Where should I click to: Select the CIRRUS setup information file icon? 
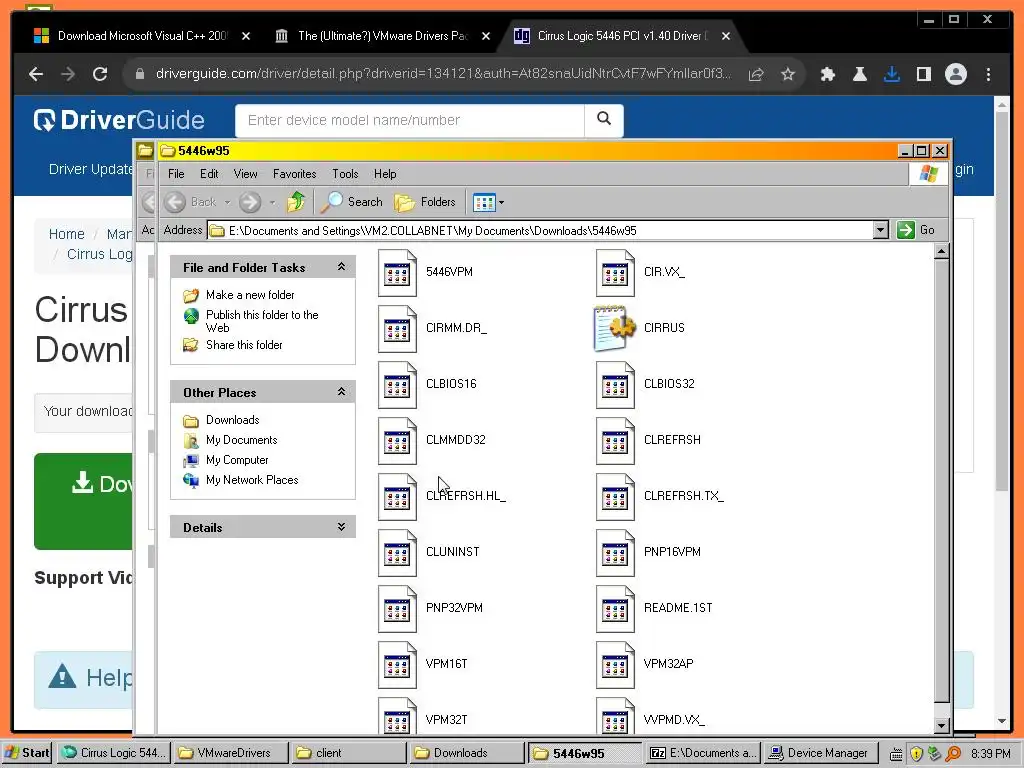click(615, 328)
